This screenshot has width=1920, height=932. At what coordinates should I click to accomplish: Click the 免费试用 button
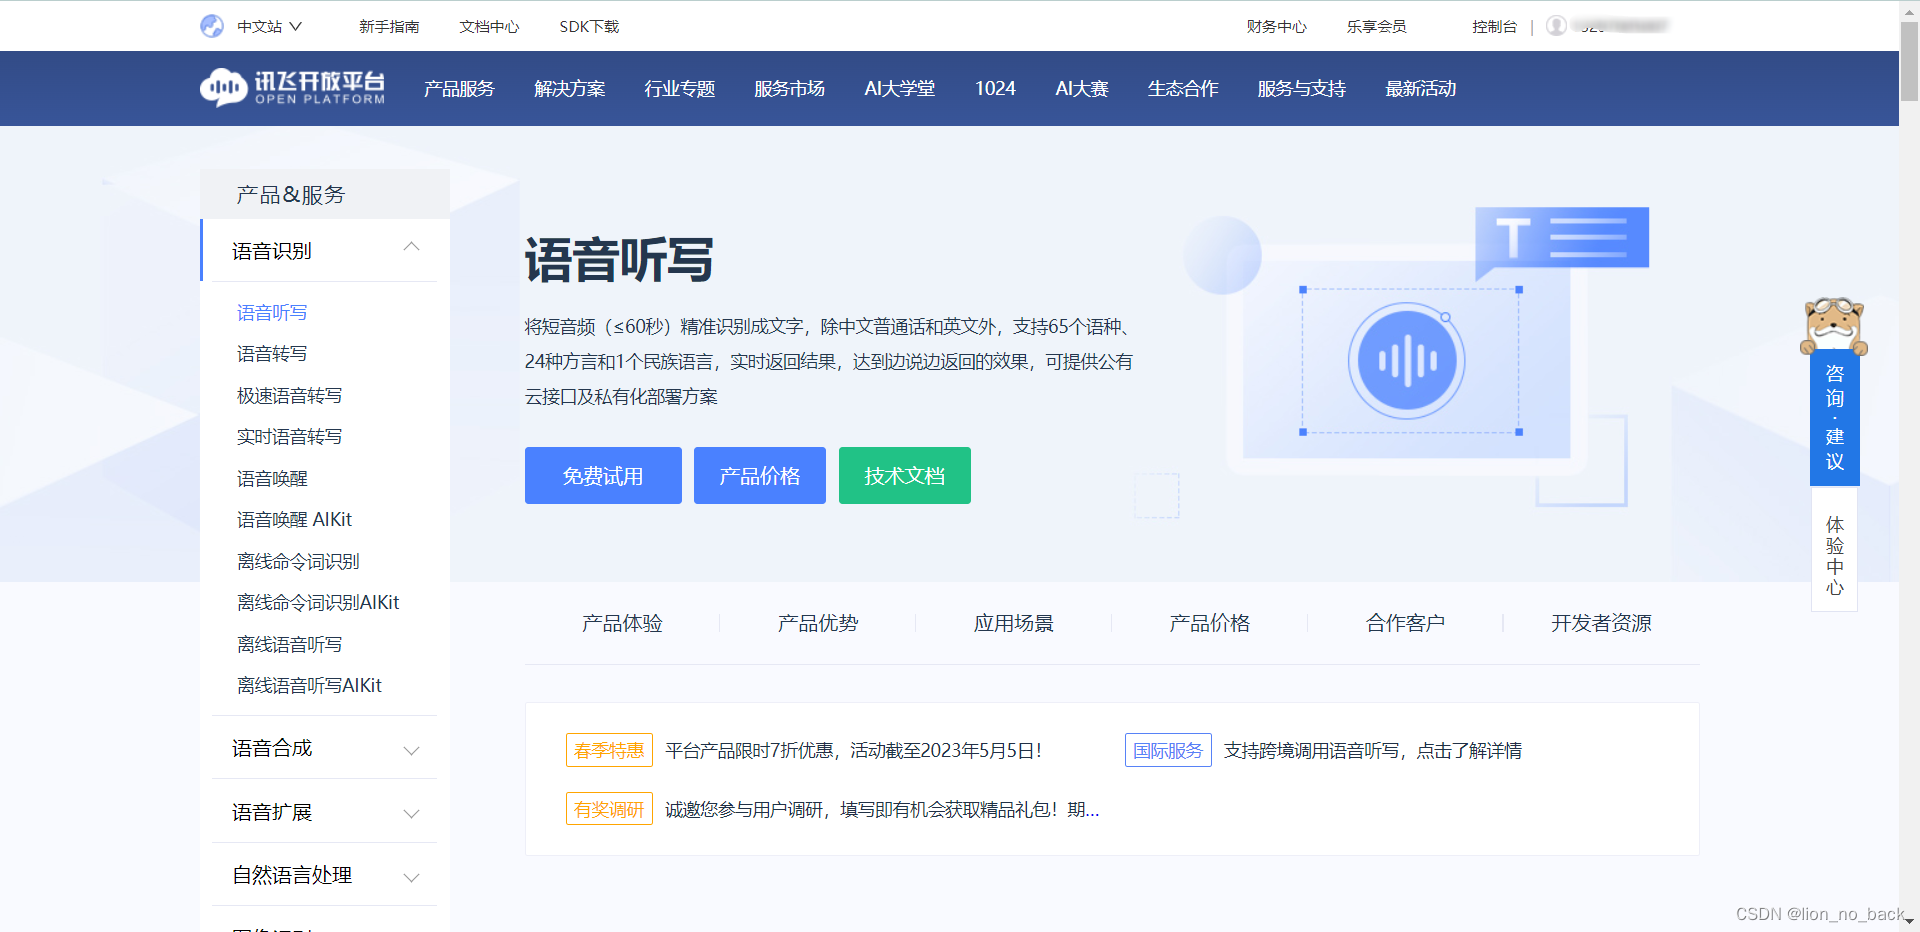pyautogui.click(x=603, y=476)
